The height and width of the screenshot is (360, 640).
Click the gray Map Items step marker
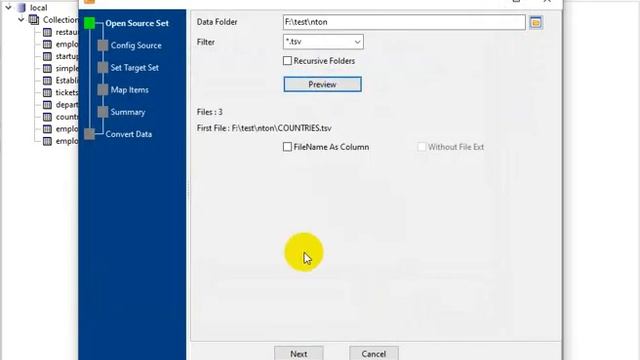click(103, 90)
